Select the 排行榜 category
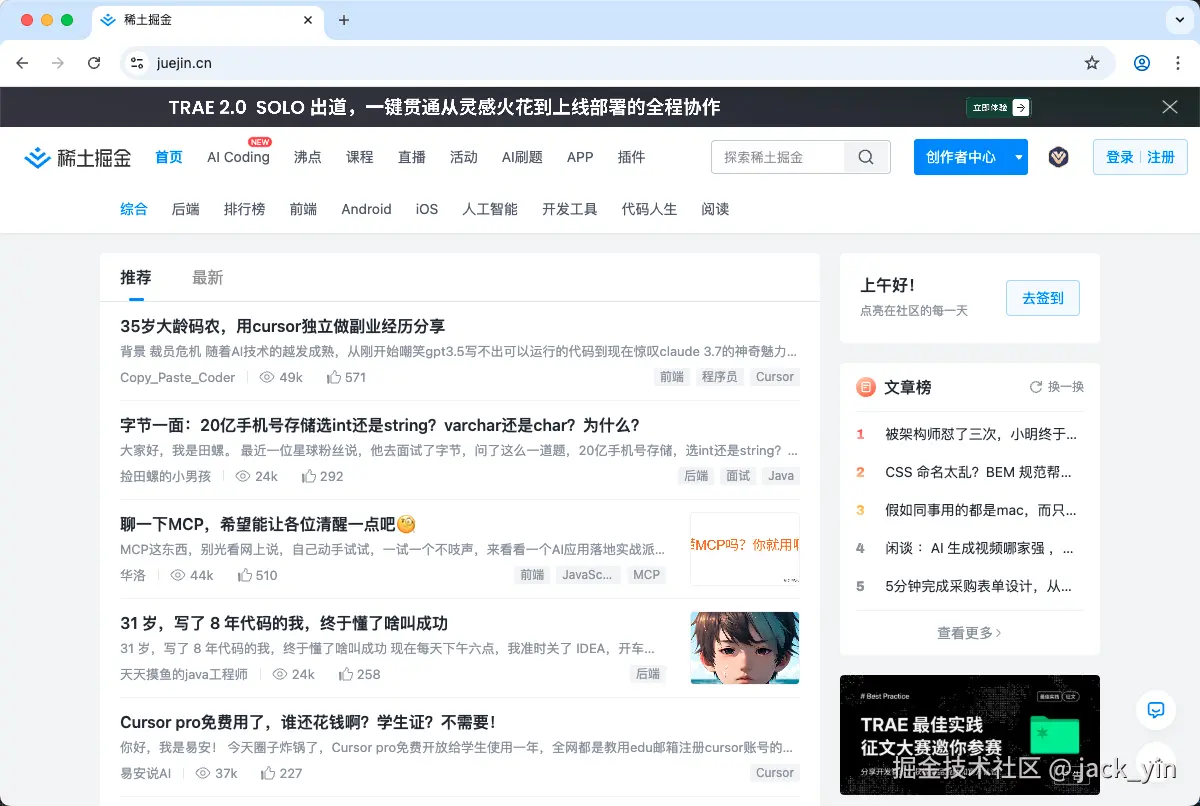 pos(245,209)
